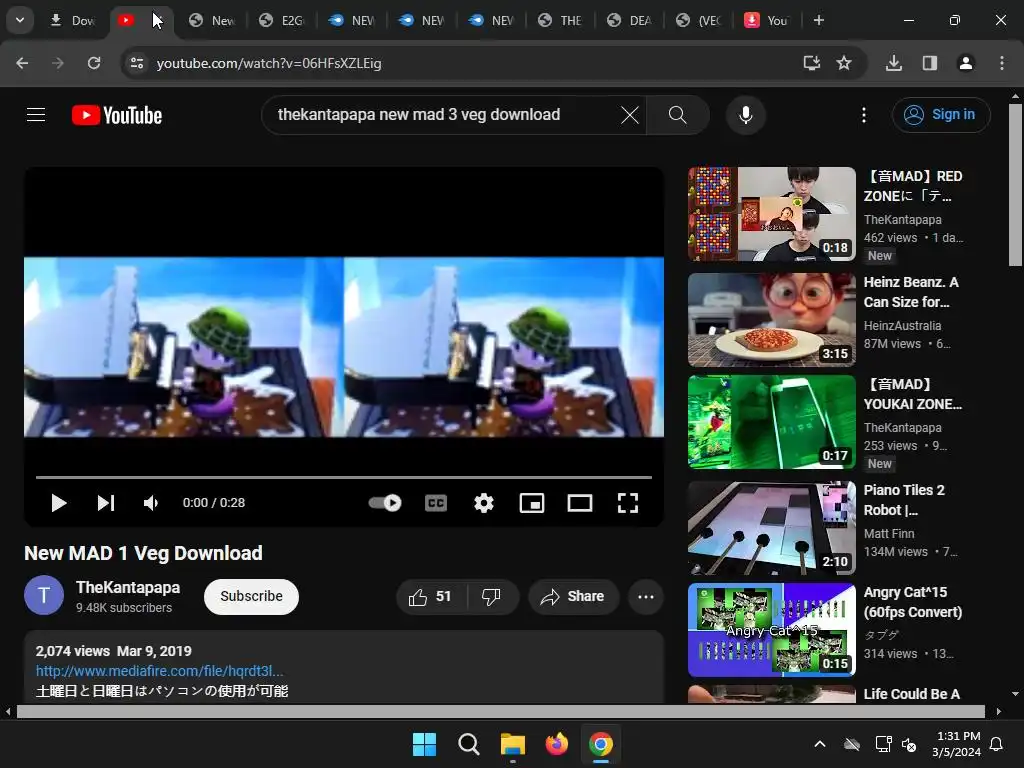Open YouTube settings three-dot menu
The image size is (1024, 768).
pos(863,115)
